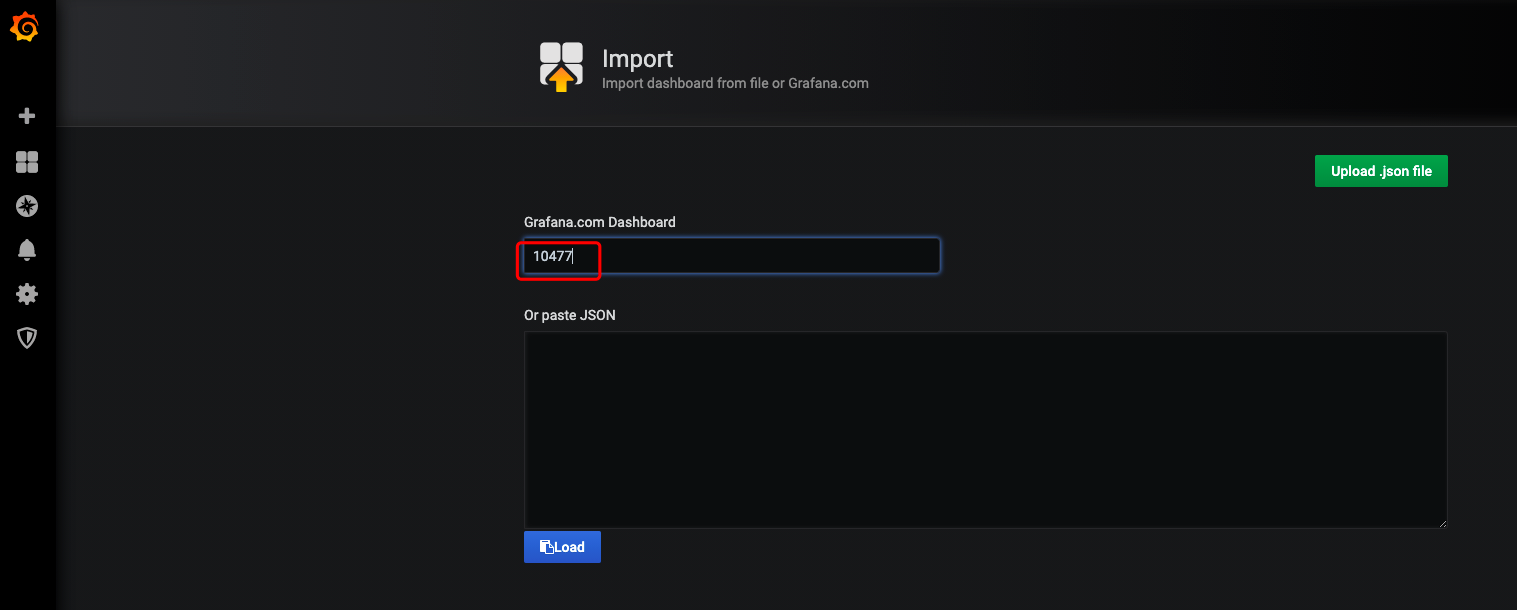Click 'Import dashboard from file or Grafana.com' subtitle
The width and height of the screenshot is (1517, 610).
click(735, 83)
